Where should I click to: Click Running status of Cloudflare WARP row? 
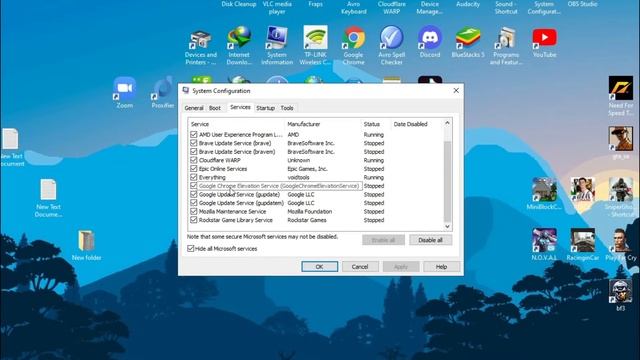(x=374, y=160)
